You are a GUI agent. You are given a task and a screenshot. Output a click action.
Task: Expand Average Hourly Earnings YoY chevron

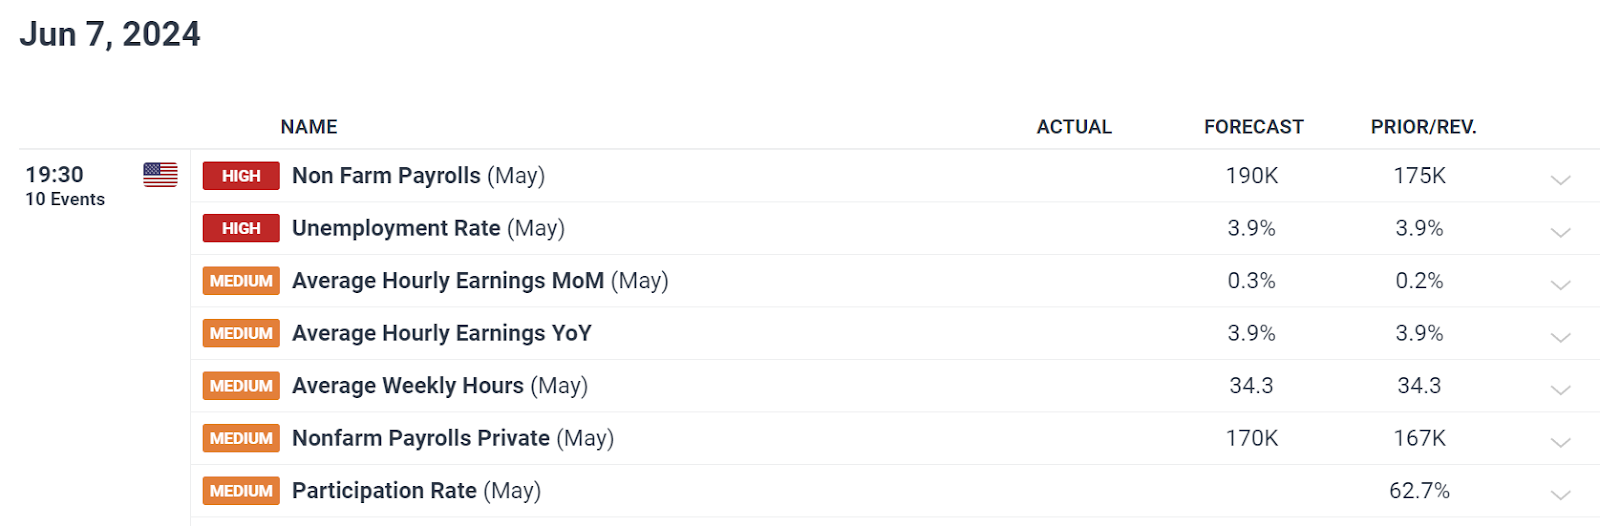(1560, 337)
